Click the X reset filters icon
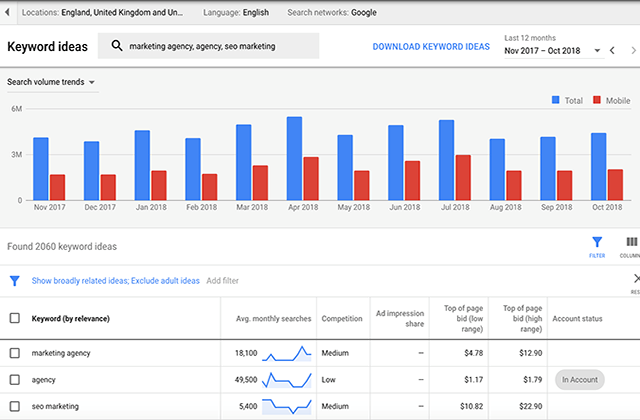 coord(636,278)
